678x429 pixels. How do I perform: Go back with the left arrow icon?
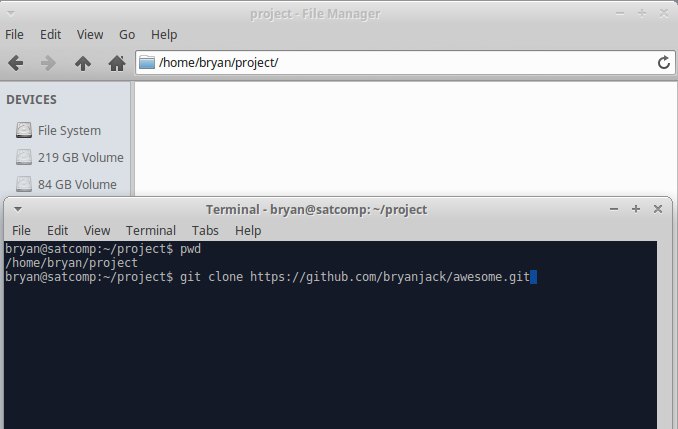(16, 63)
